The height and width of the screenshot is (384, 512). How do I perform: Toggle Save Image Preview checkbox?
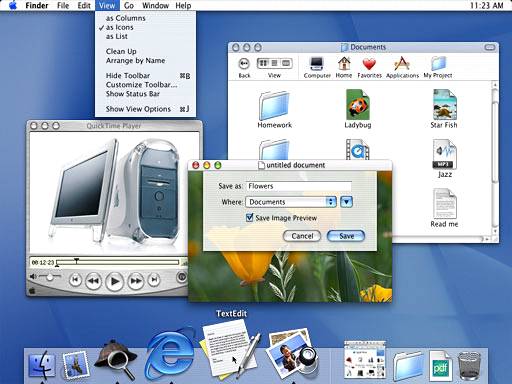(x=249, y=218)
